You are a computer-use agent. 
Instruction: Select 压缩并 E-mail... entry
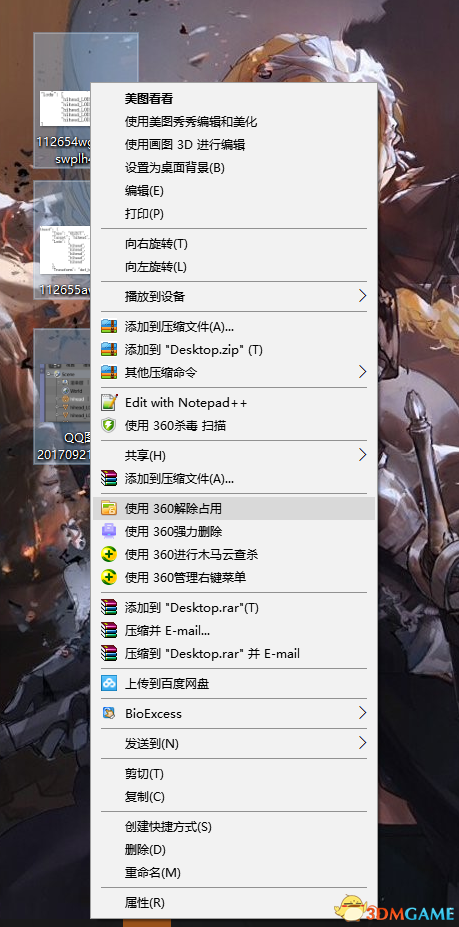pos(234,630)
